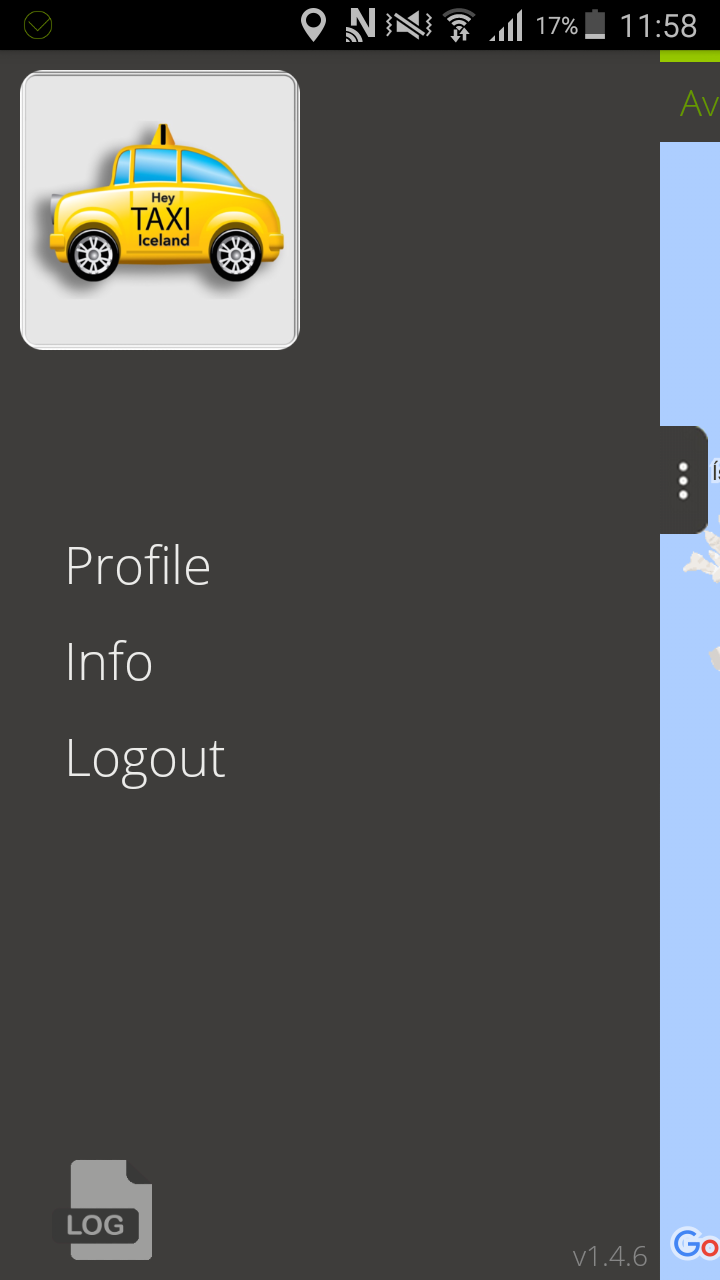Viewport: 720px width, 1280px height.
Task: Select Logout from the side menu
Action: 146,759
